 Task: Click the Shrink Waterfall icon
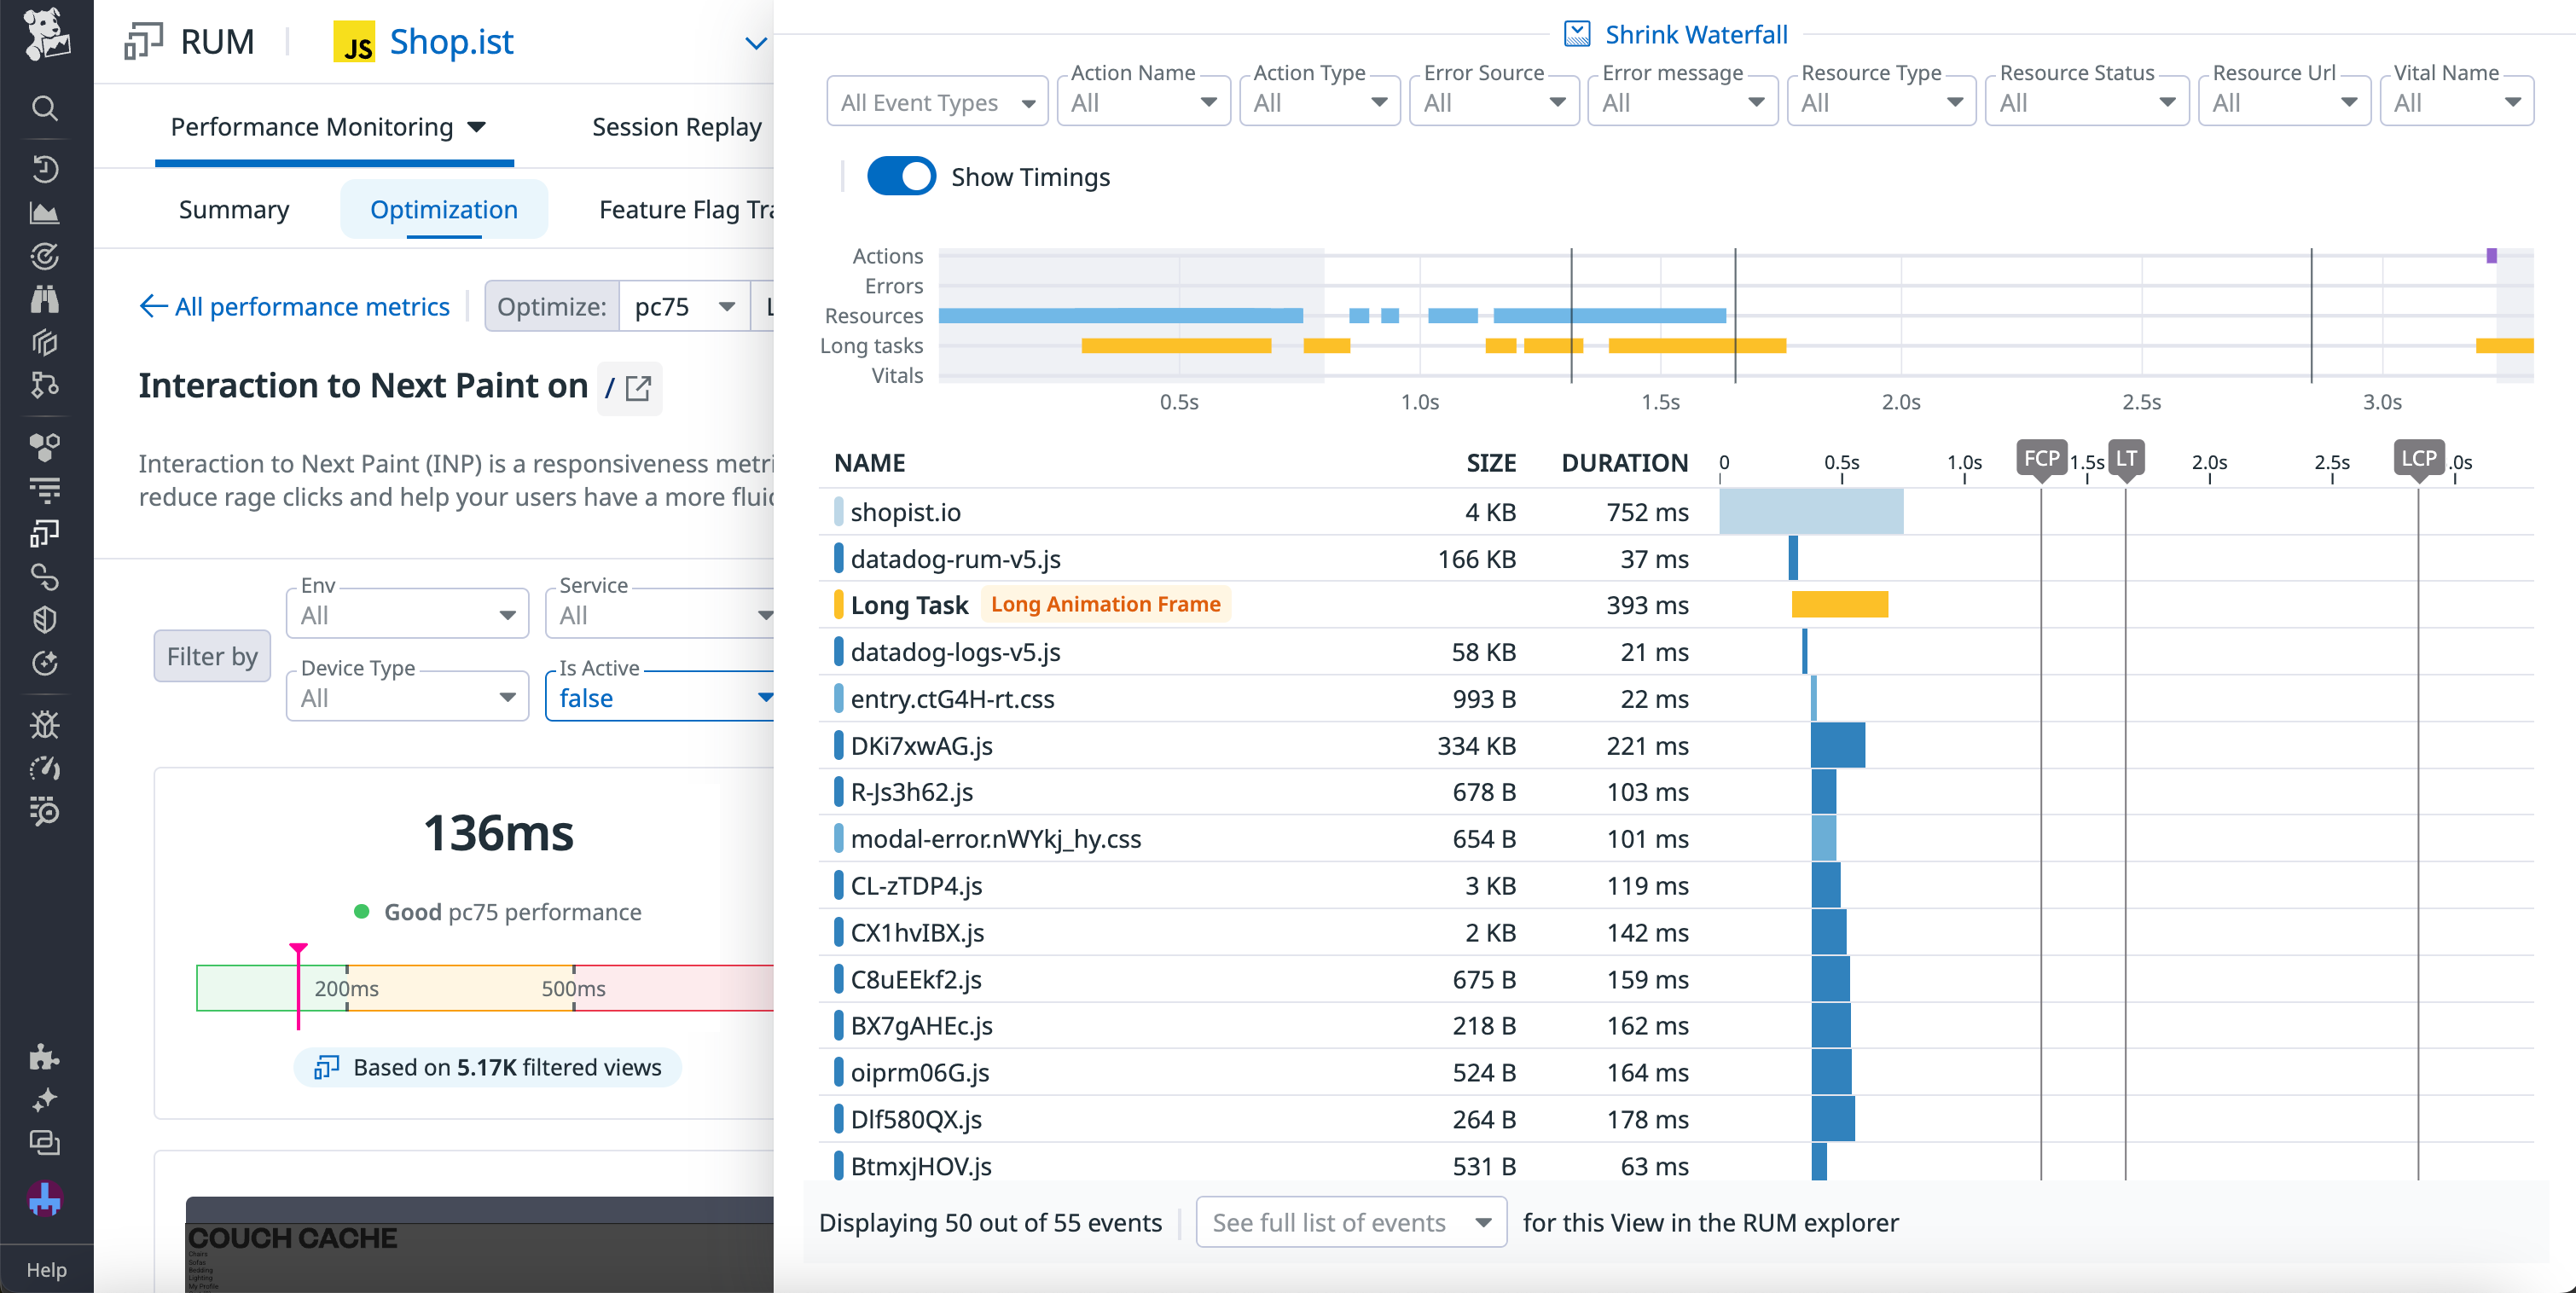(1578, 33)
